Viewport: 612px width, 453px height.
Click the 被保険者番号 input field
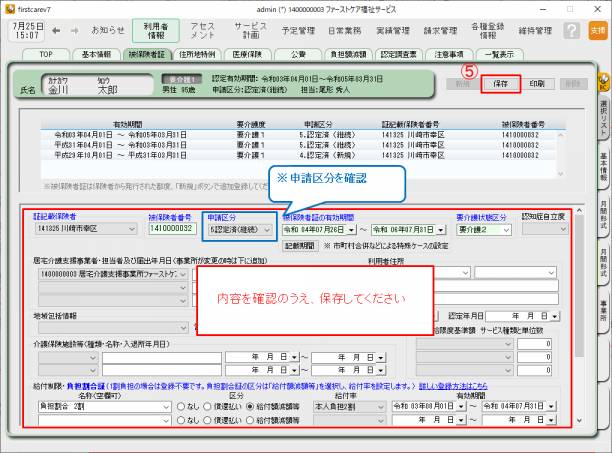tap(173, 228)
